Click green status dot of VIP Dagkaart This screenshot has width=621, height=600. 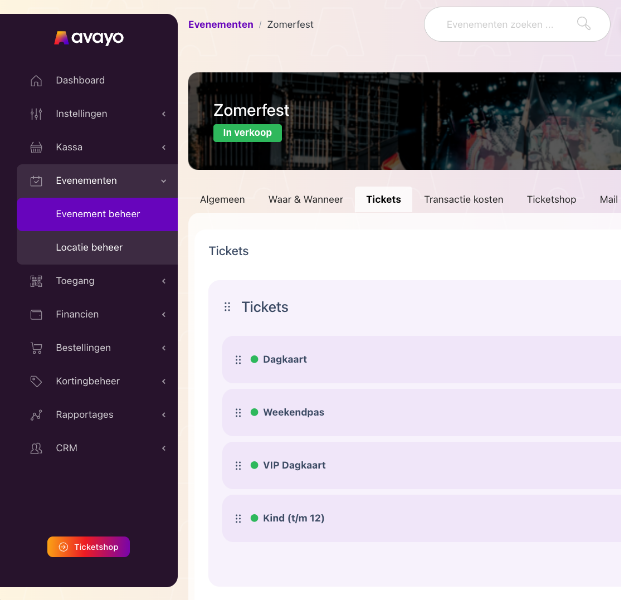coord(254,465)
